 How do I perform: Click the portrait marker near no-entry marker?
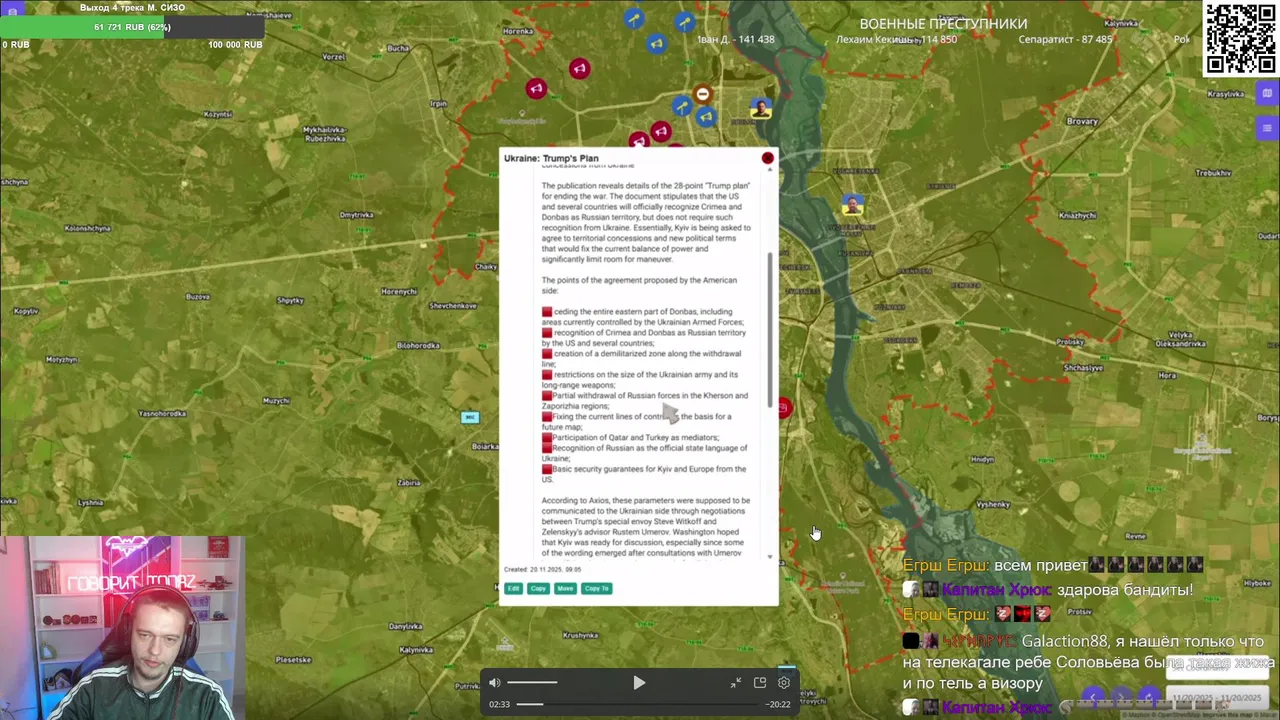(761, 108)
